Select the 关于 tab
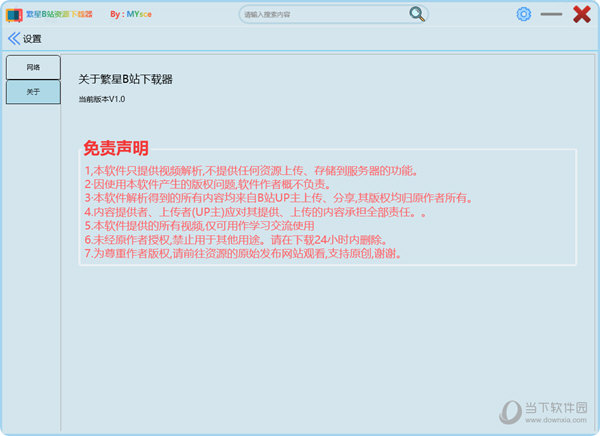Image resolution: width=600 pixels, height=436 pixels. pyautogui.click(x=33, y=92)
